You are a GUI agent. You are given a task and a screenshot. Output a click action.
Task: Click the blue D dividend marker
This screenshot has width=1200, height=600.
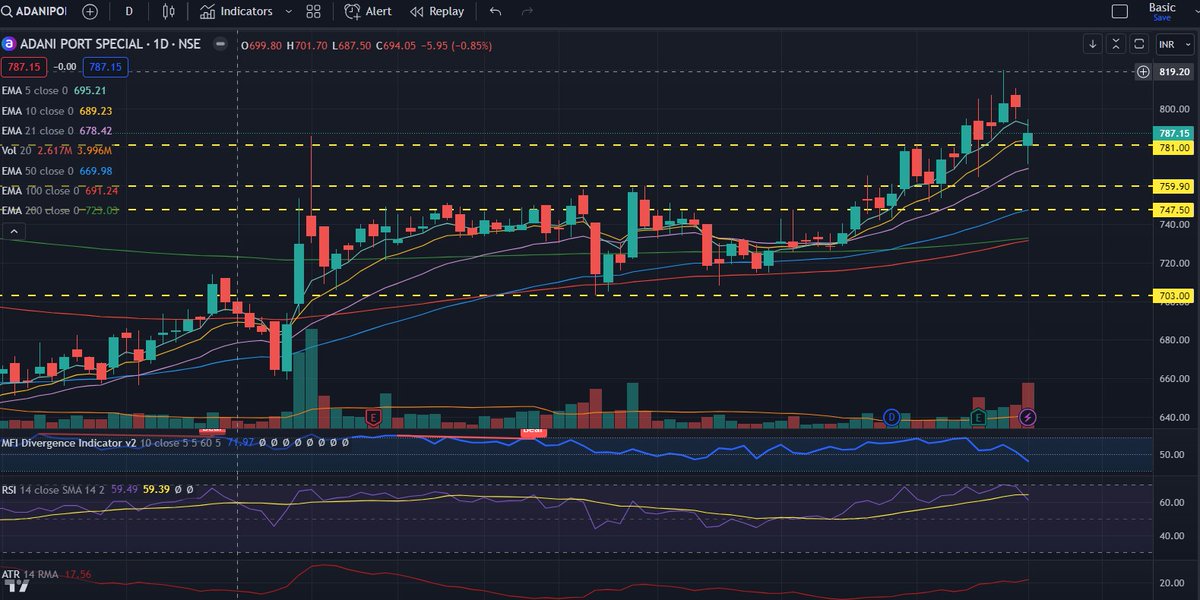(892, 416)
